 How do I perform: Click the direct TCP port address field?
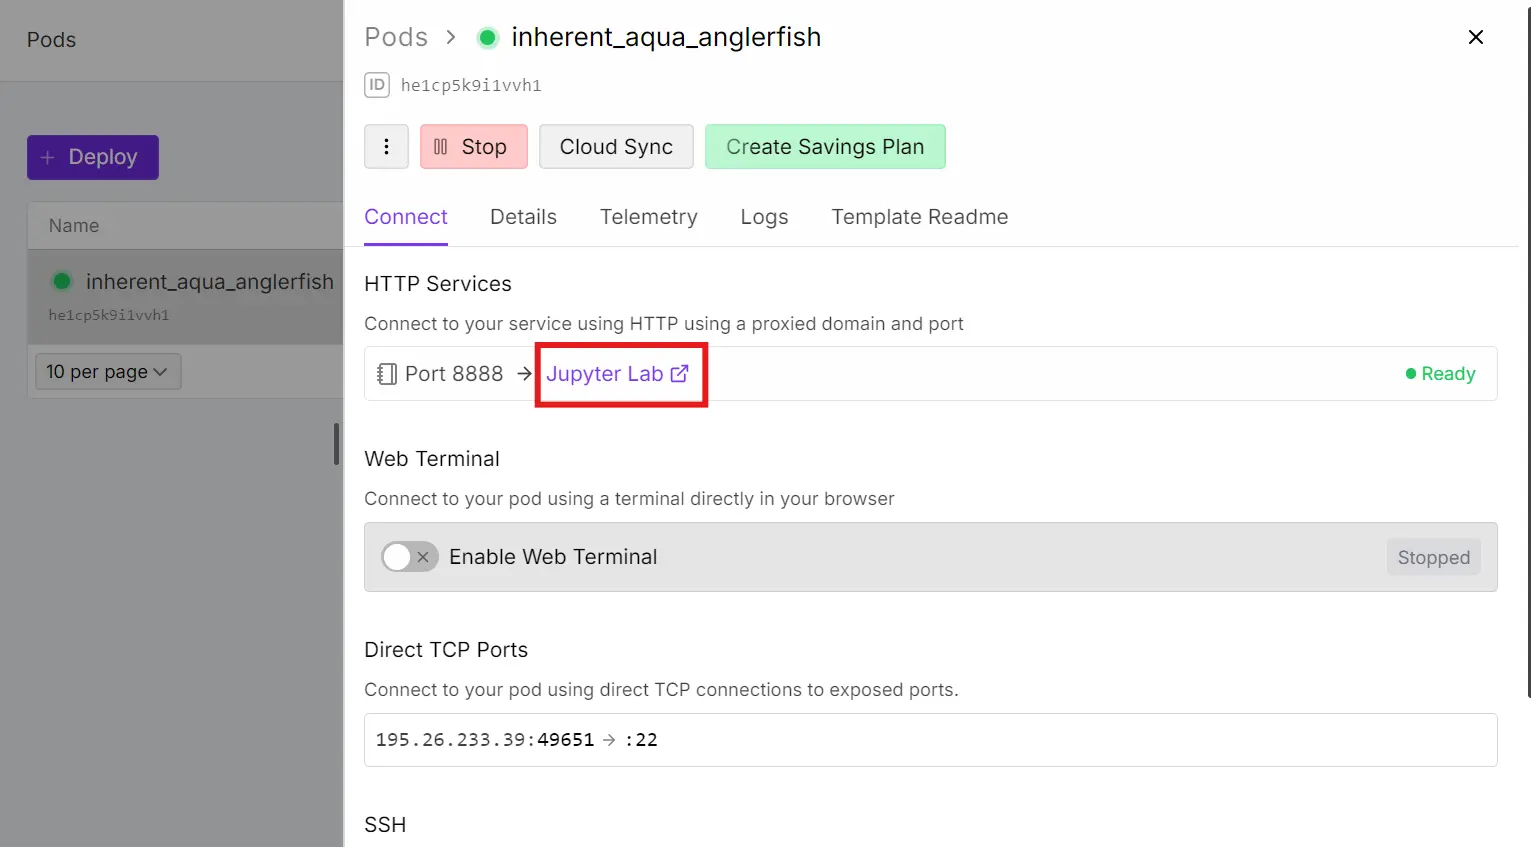[x=930, y=740]
